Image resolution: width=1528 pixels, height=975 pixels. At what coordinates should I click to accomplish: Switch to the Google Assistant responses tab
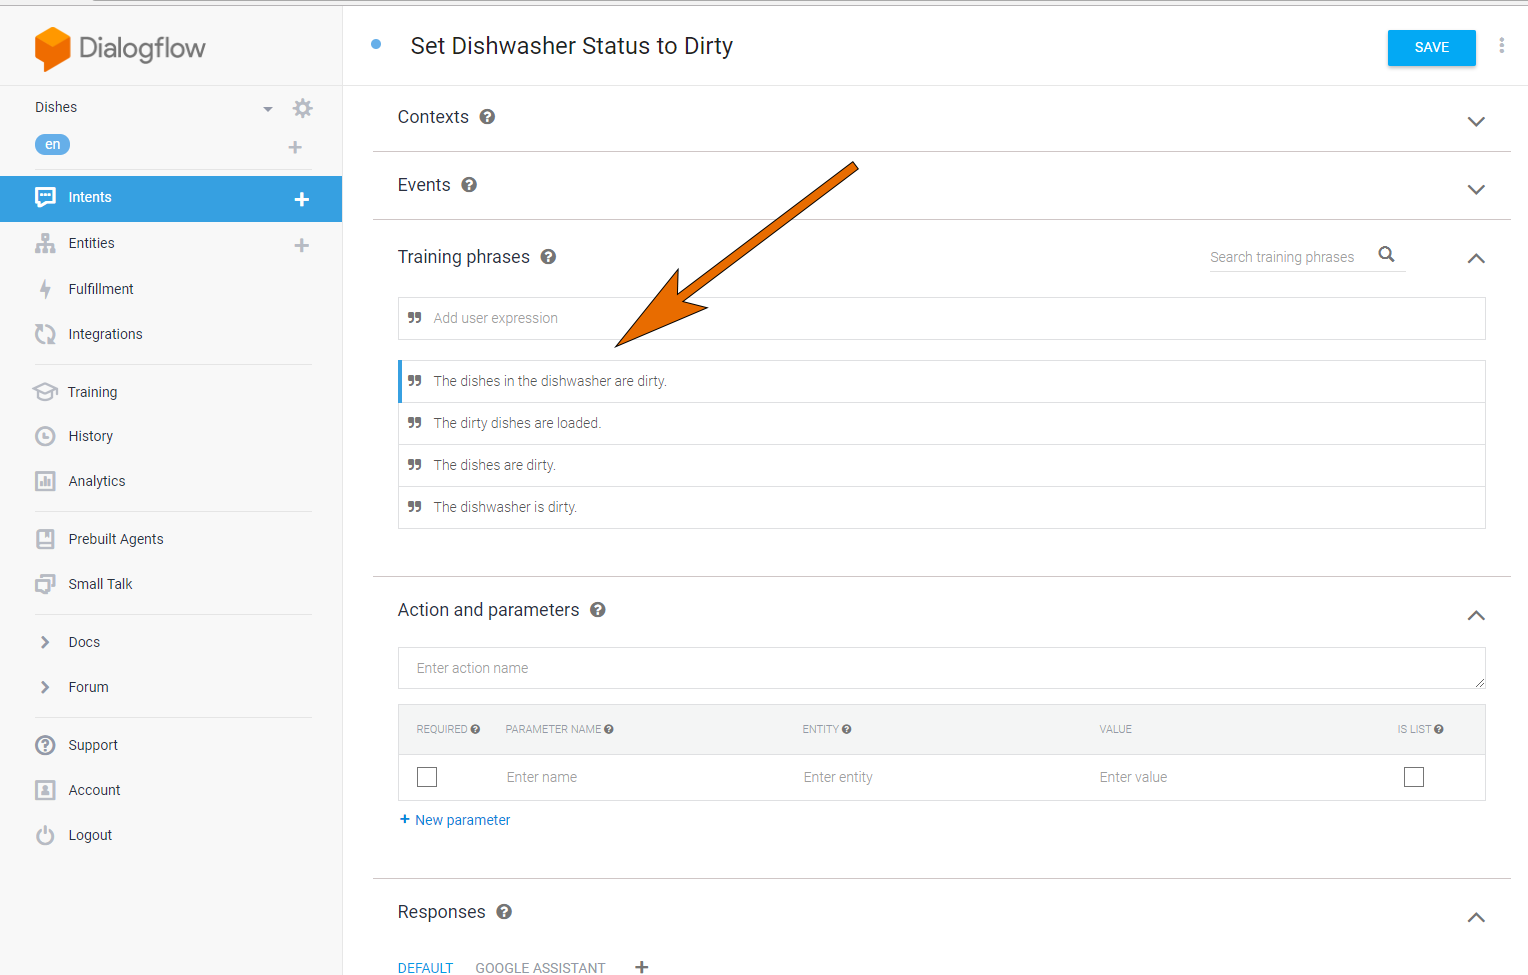click(540, 967)
